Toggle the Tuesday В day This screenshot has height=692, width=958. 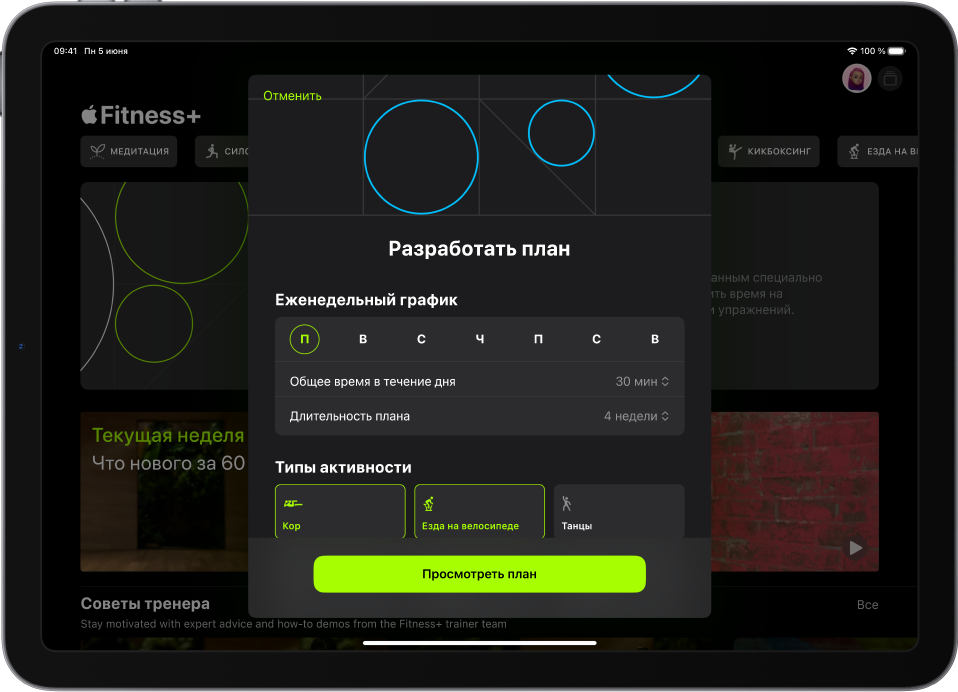[363, 339]
